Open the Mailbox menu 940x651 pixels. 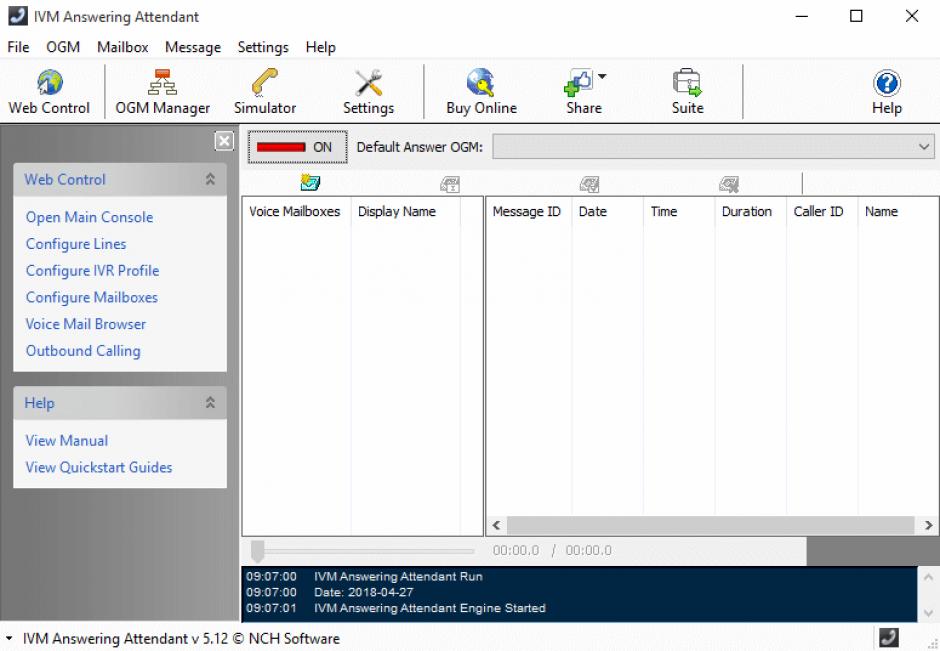coord(122,47)
